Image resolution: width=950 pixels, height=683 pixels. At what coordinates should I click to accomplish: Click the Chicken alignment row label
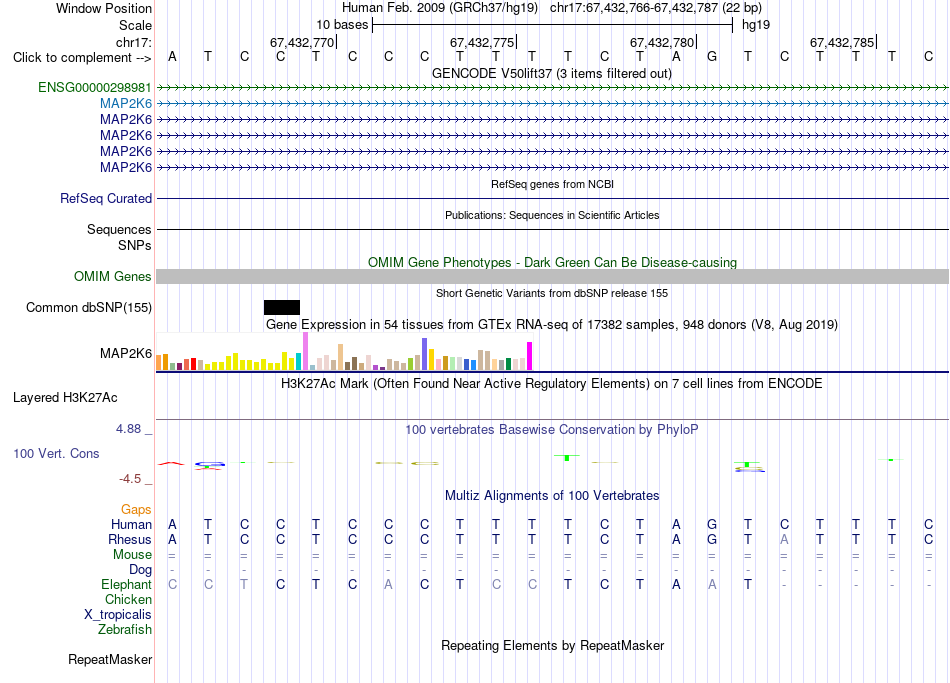[128, 599]
